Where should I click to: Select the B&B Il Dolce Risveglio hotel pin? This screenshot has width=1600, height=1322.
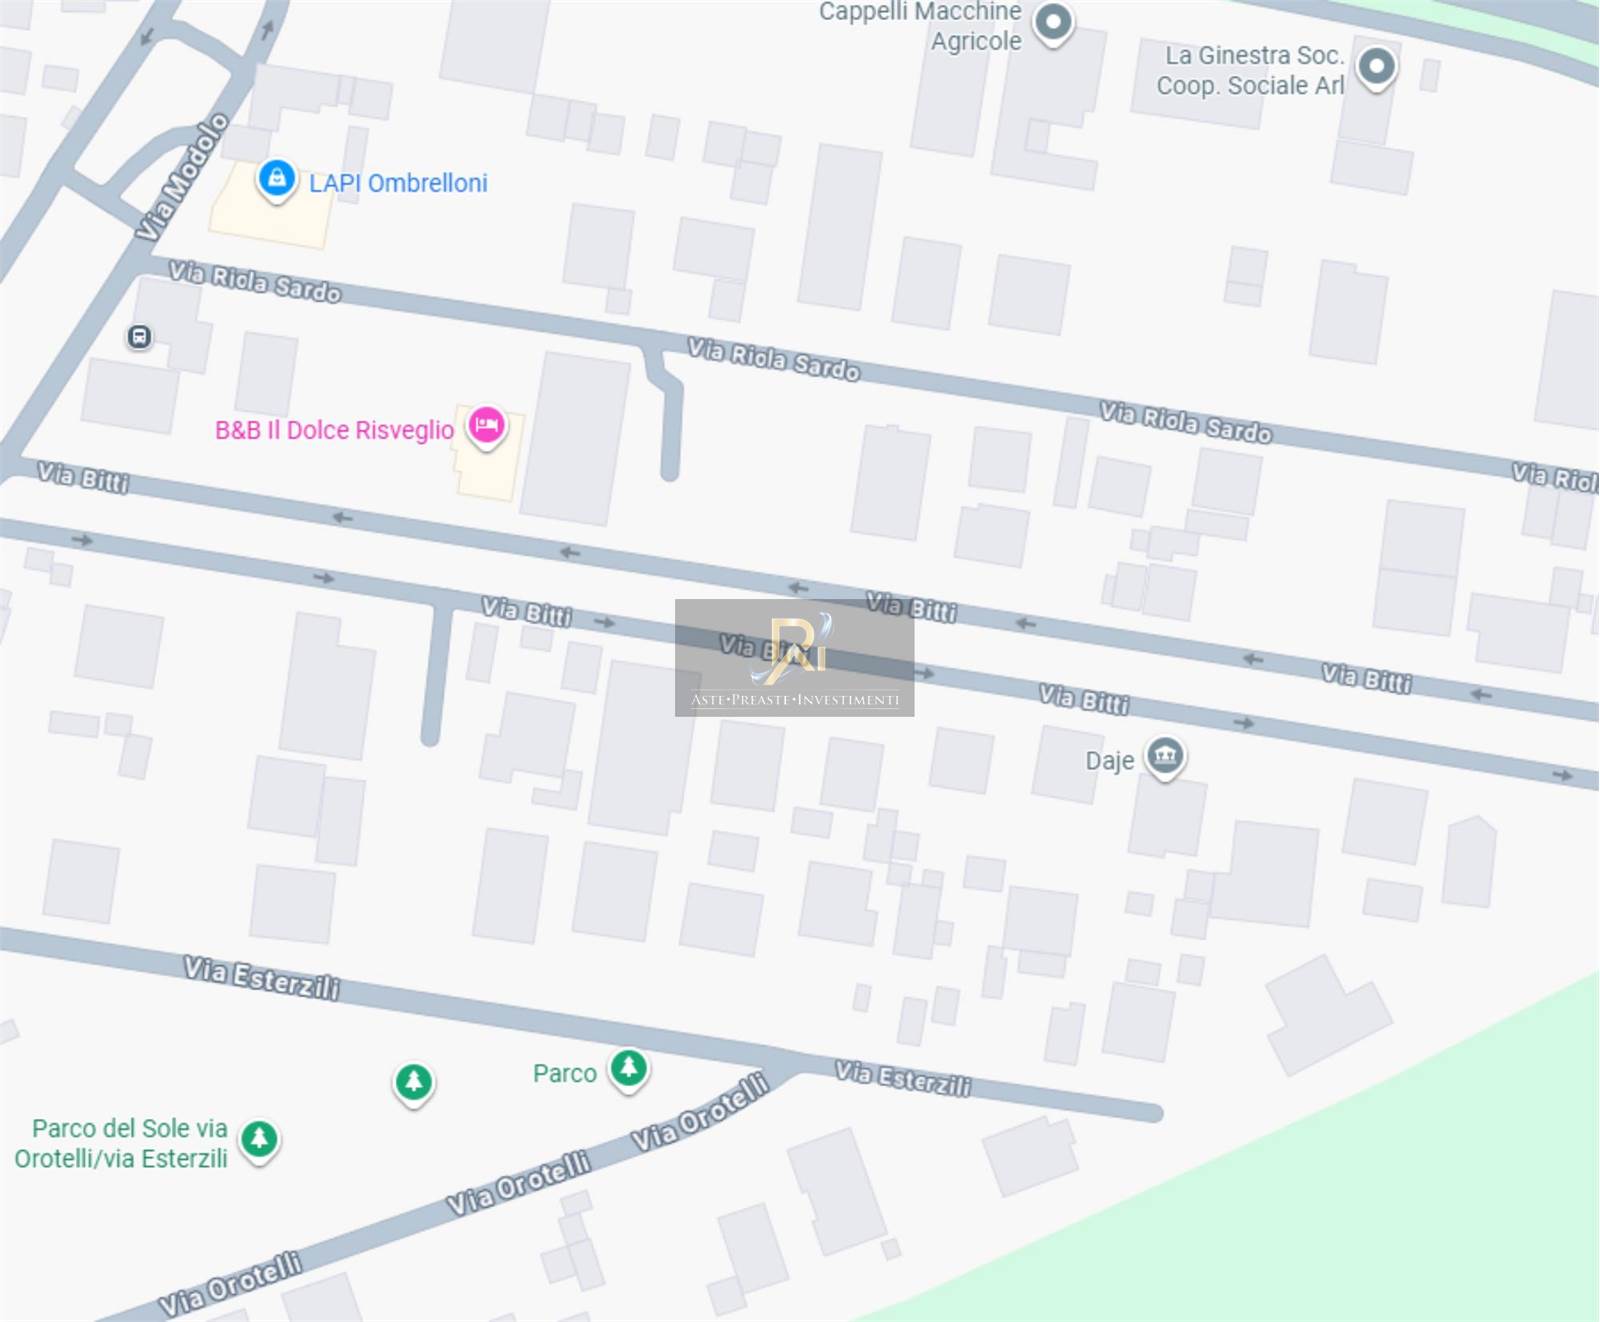tap(487, 426)
